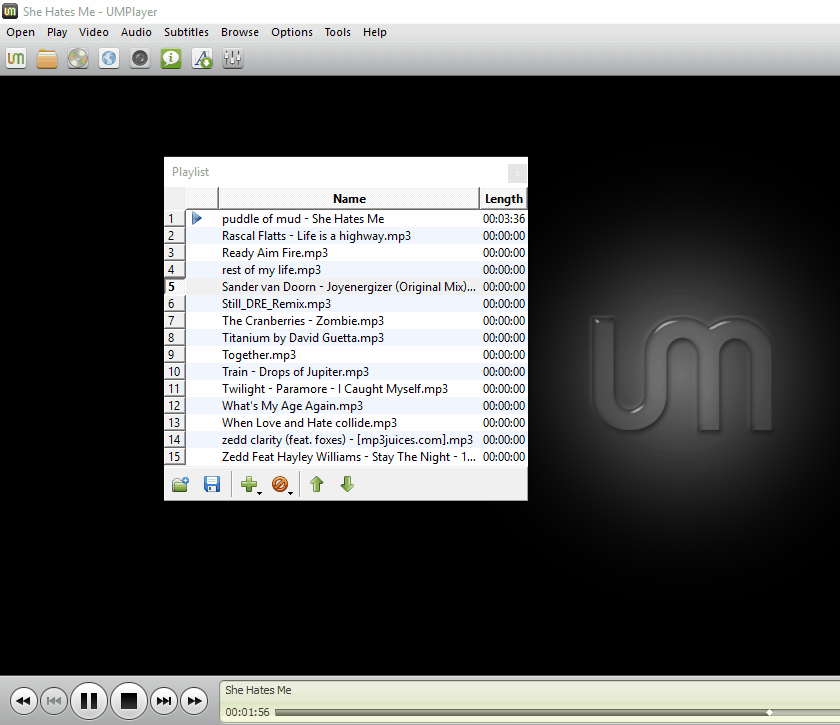
Task: Add items with the green plus icon
Action: 249,484
